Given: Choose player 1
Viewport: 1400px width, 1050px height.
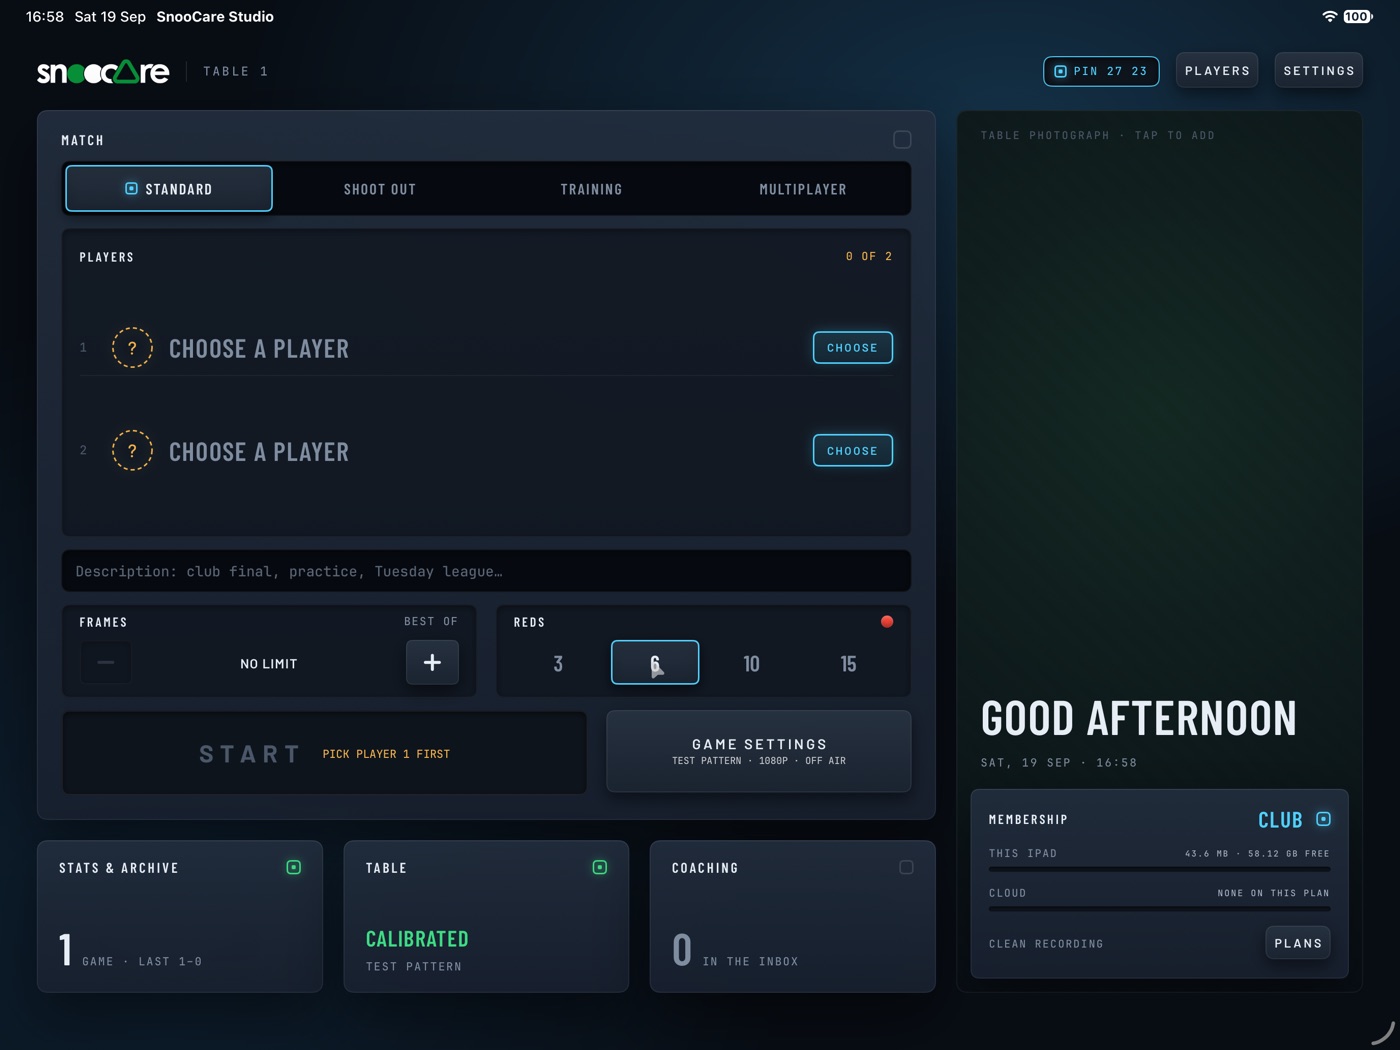Looking at the screenshot, I should 853,348.
